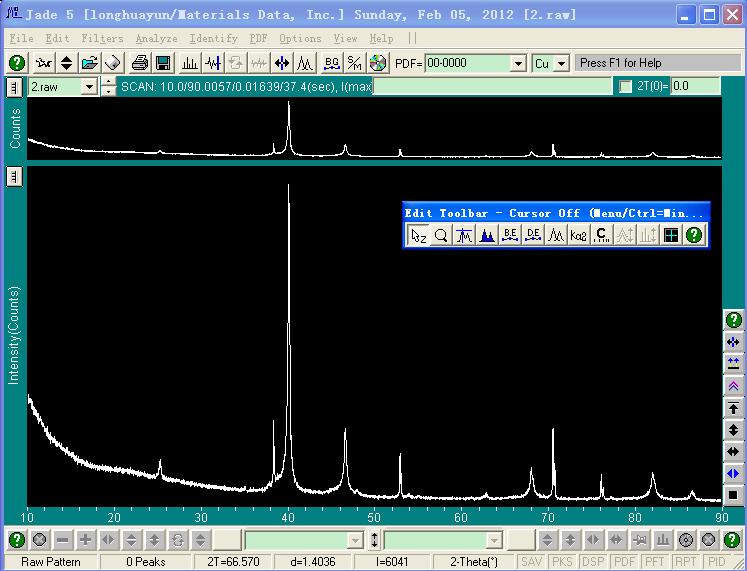The image size is (747, 571).
Task: Click the blue filled peaks icon in Edit Toolbar
Action: pos(487,235)
